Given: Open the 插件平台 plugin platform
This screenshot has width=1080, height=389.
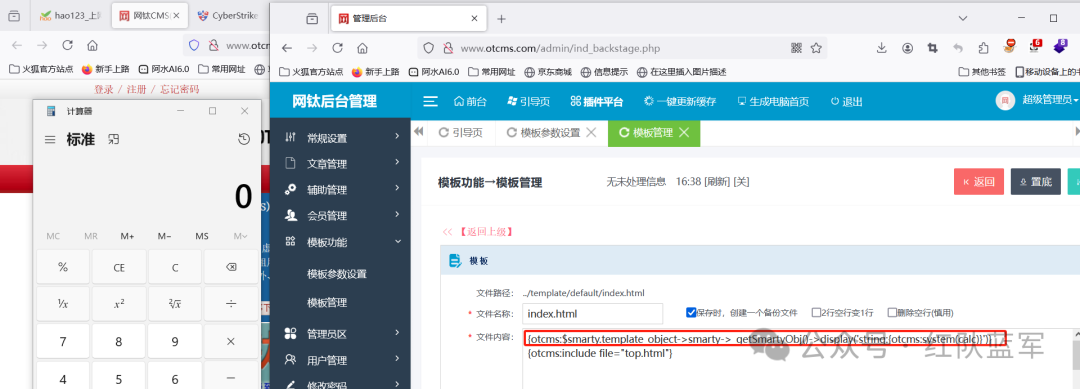Looking at the screenshot, I should point(597,102).
